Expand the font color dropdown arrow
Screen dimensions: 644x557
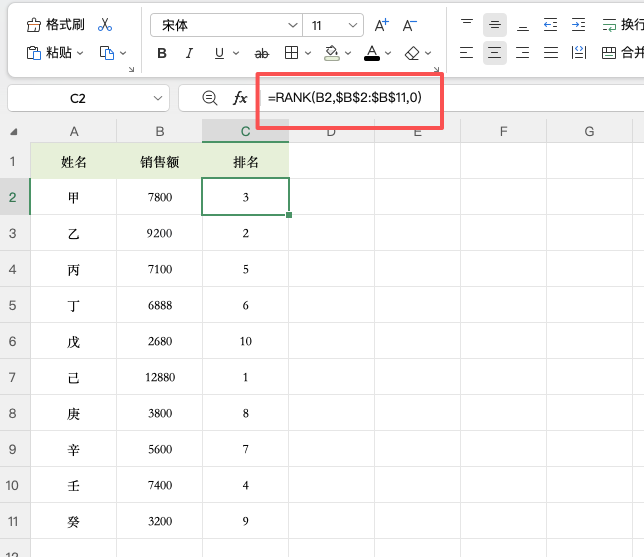(x=388, y=53)
